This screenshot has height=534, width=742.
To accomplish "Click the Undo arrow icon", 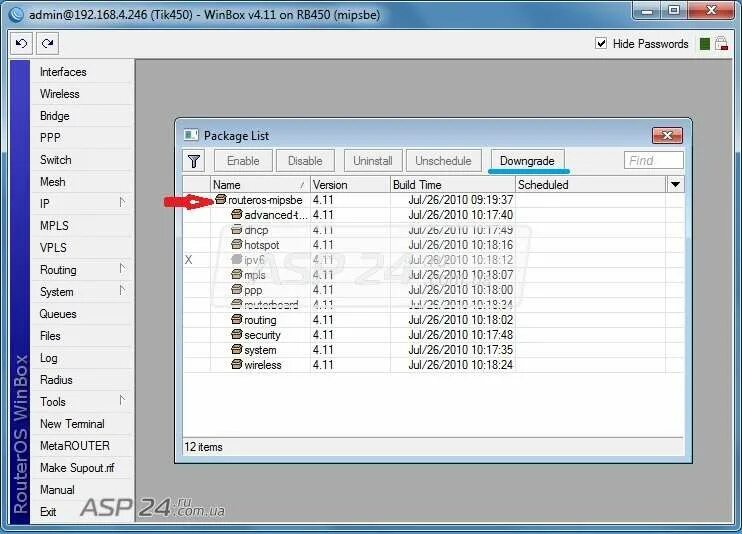I will [x=21, y=44].
